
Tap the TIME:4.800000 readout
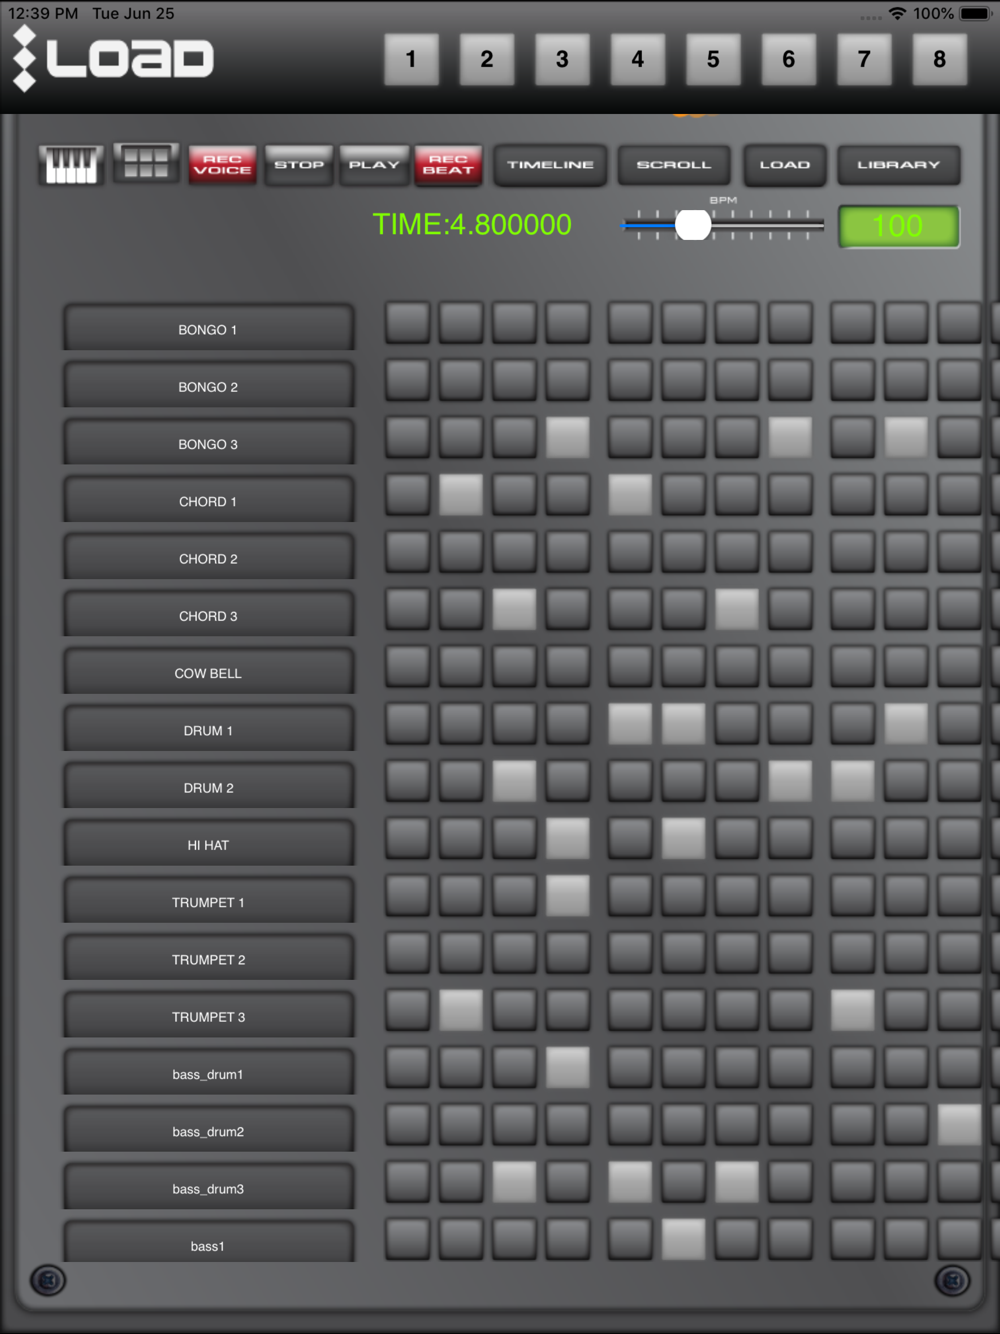click(x=472, y=224)
